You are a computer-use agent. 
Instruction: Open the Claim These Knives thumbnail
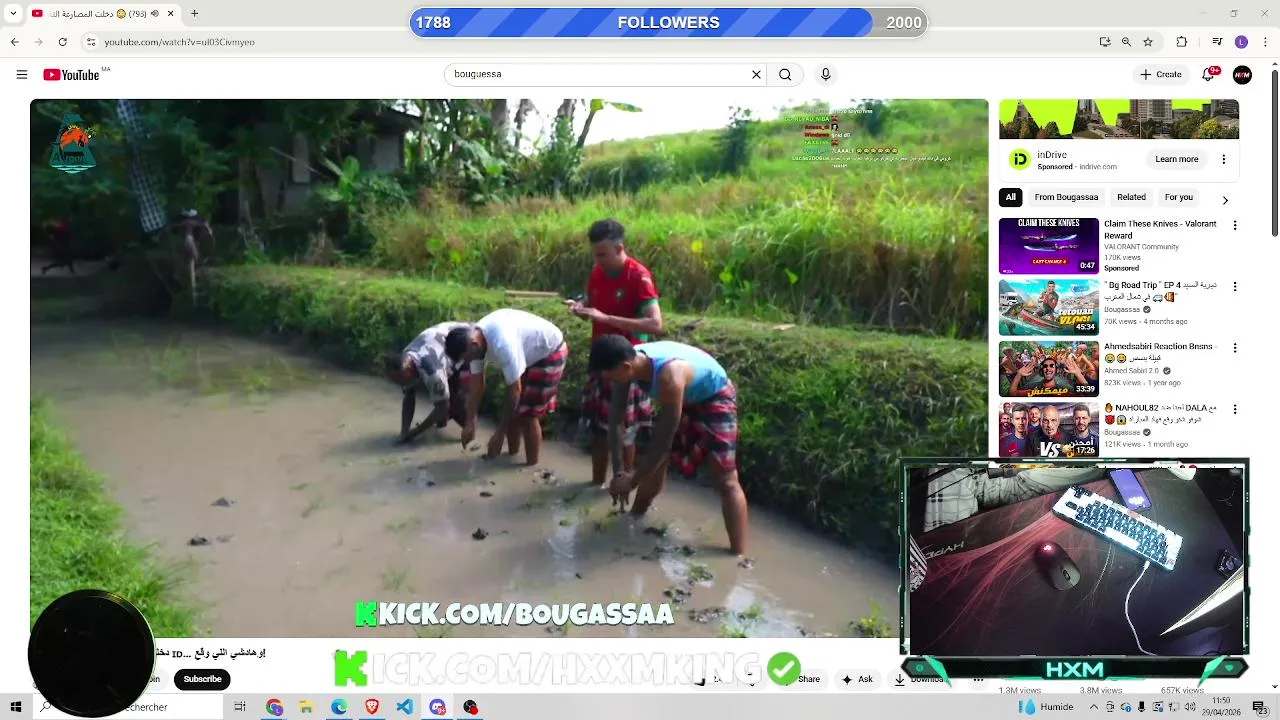point(1048,246)
